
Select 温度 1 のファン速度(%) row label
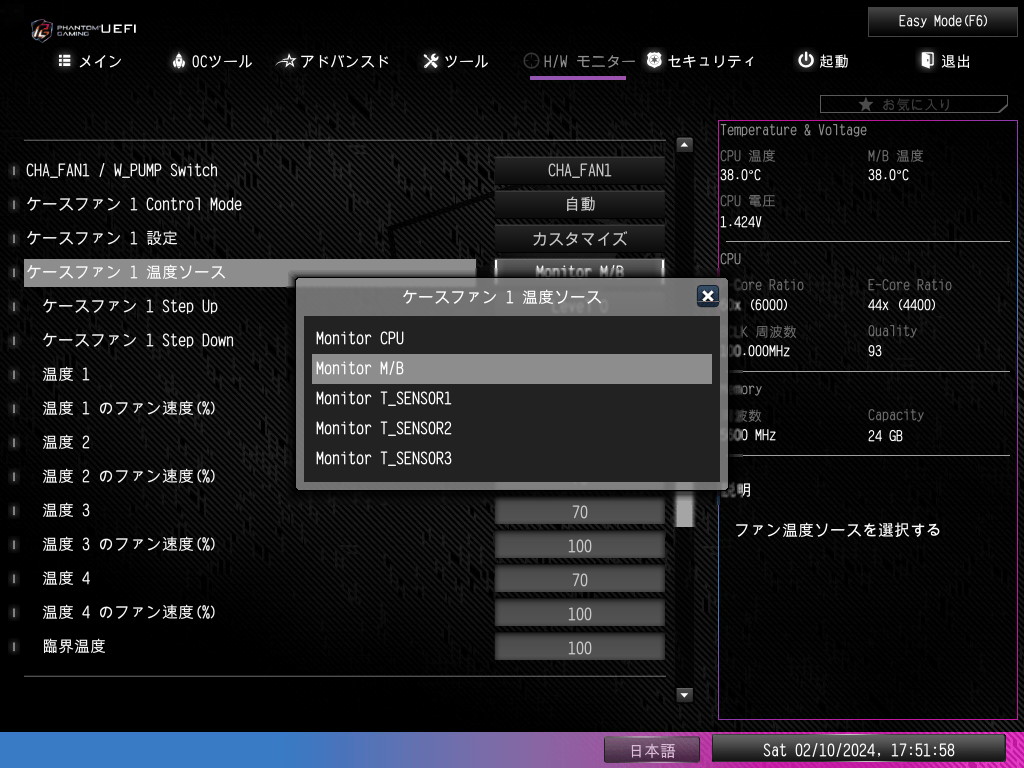(x=129, y=409)
